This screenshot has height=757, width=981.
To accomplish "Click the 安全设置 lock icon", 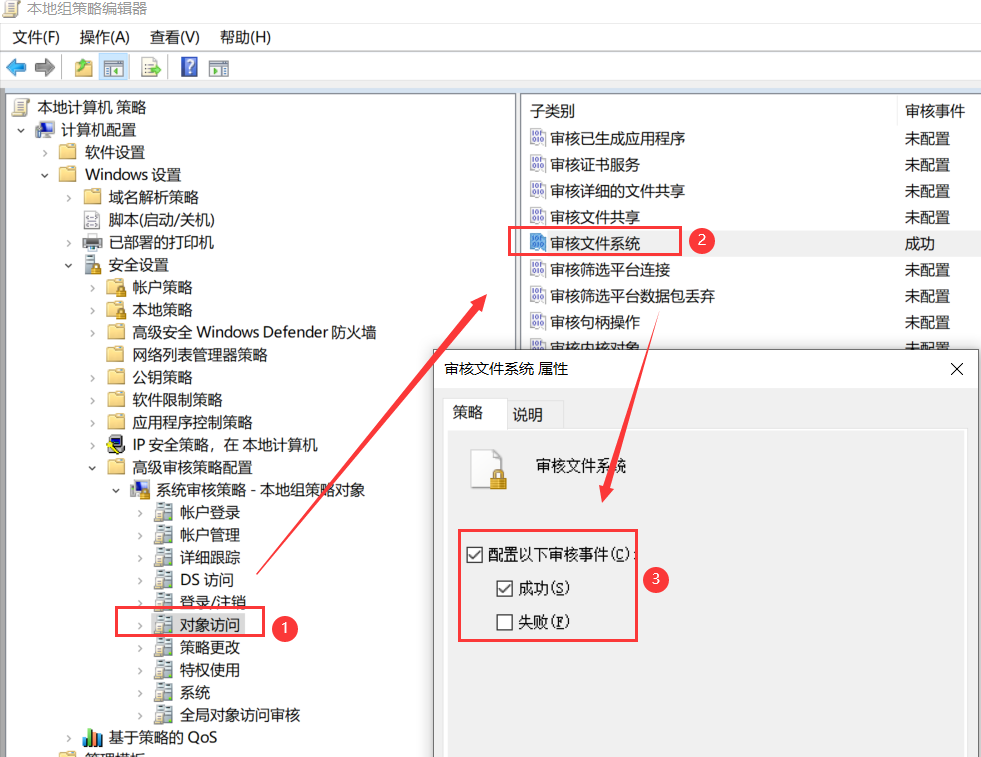I will tap(93, 265).
